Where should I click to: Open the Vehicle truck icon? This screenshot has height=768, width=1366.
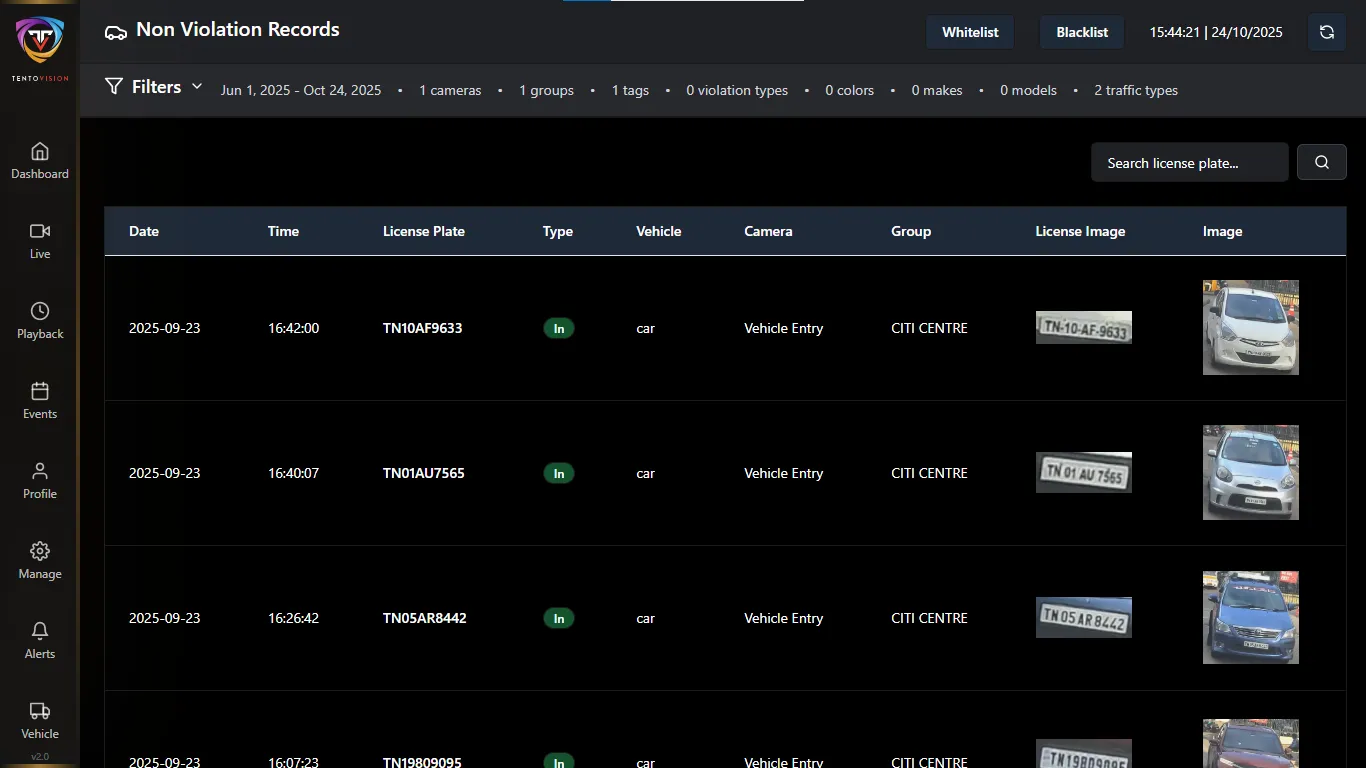click(x=40, y=712)
